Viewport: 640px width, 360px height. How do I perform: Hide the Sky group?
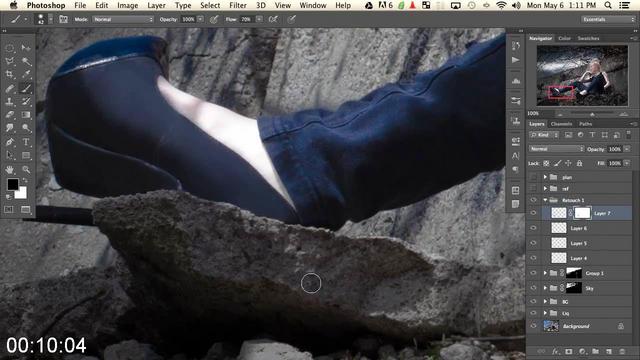tap(533, 288)
